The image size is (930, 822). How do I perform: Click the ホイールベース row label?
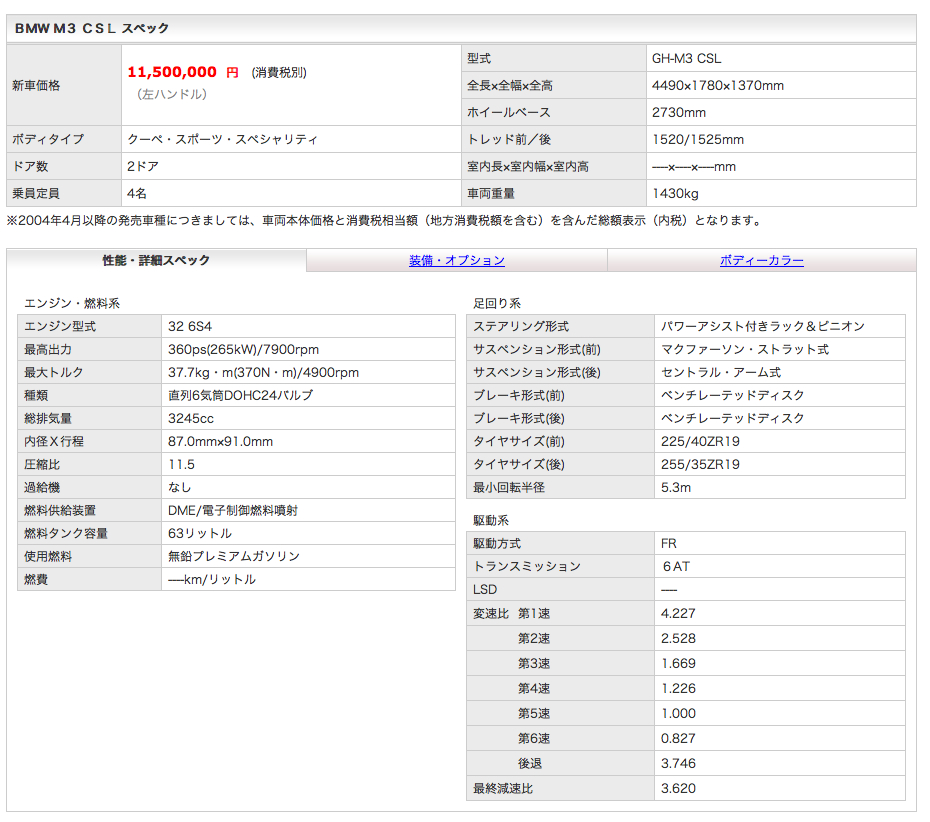508,112
